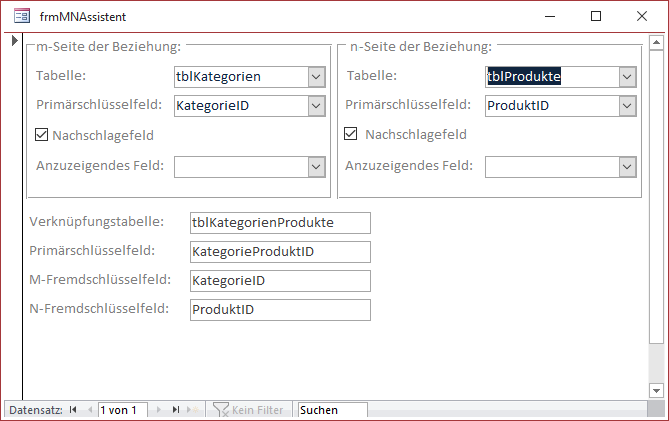Screen dimensions: 669x421
Task: Go to first record in navigation bar
Action: point(73,410)
